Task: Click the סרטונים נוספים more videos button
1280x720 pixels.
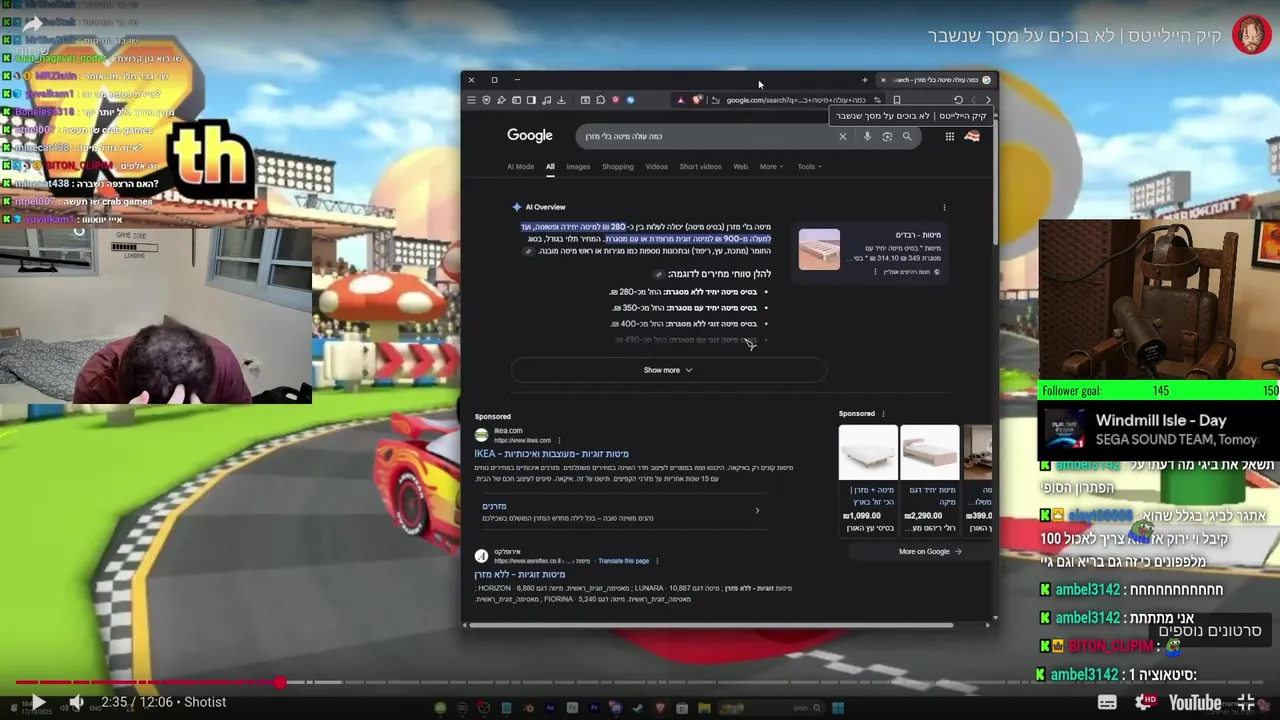Action: (x=1210, y=630)
